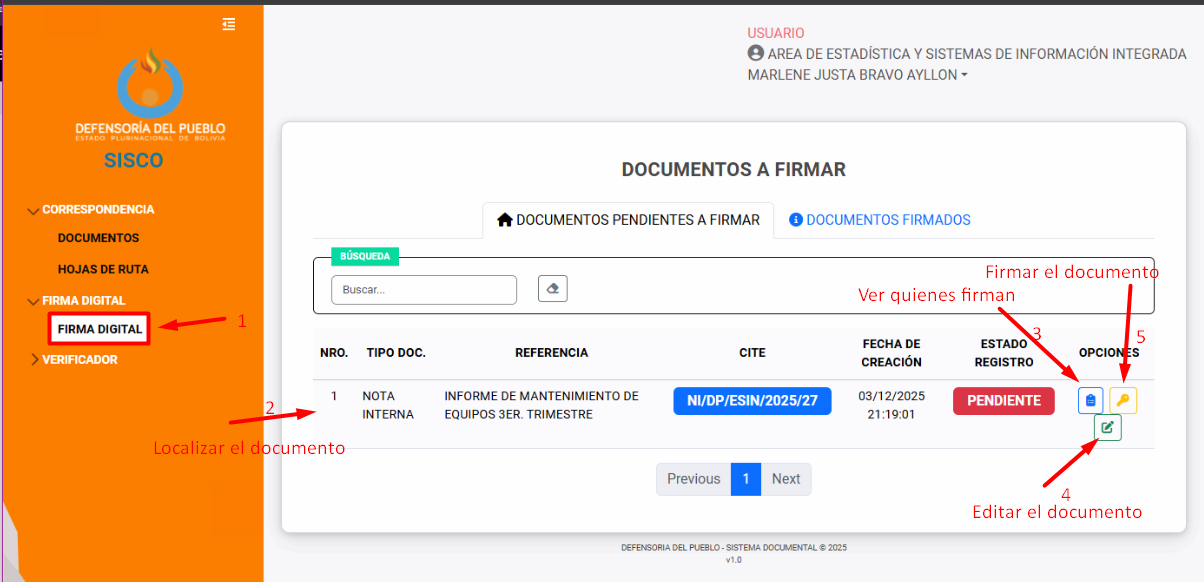Collapse the sidebar with the menu icon
This screenshot has height=582, width=1204.
(229, 24)
